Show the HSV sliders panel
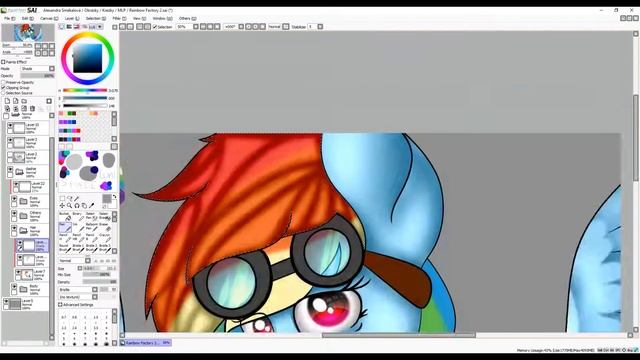Screen dimensions: 640x360 tap(77, 27)
